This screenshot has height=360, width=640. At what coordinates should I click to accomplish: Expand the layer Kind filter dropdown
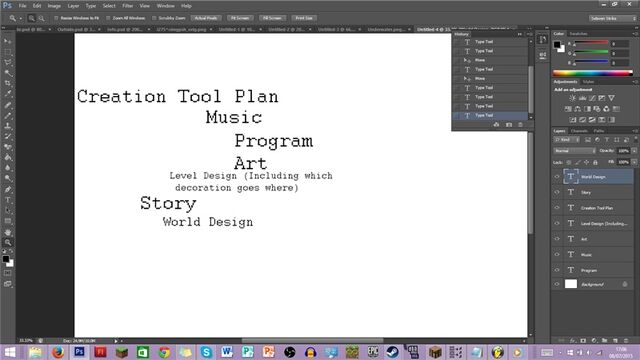click(x=567, y=140)
